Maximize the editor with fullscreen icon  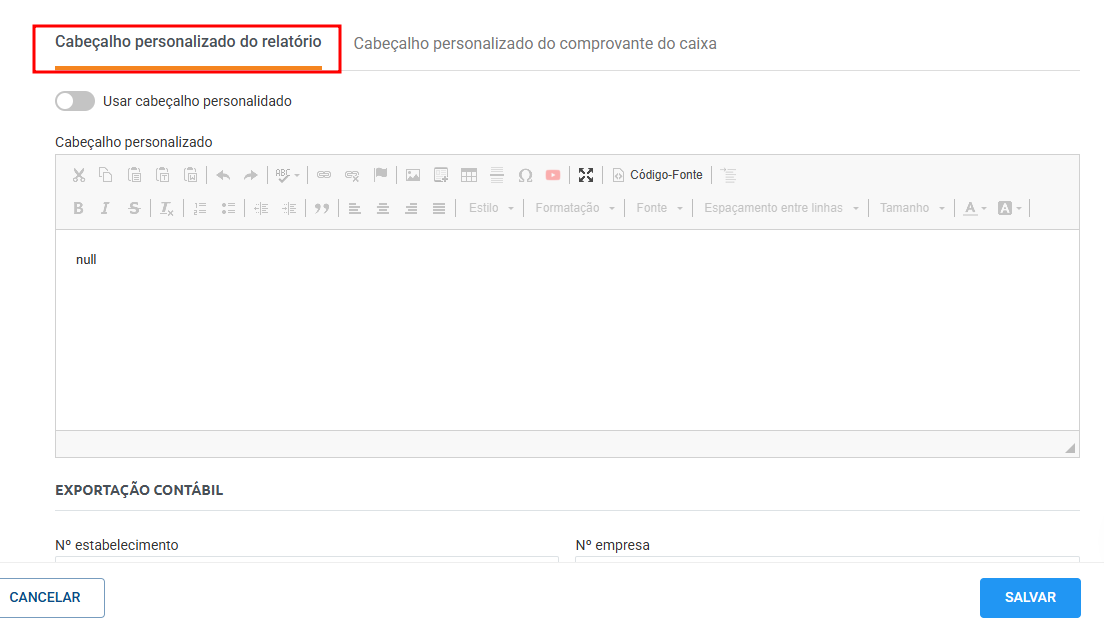point(586,175)
